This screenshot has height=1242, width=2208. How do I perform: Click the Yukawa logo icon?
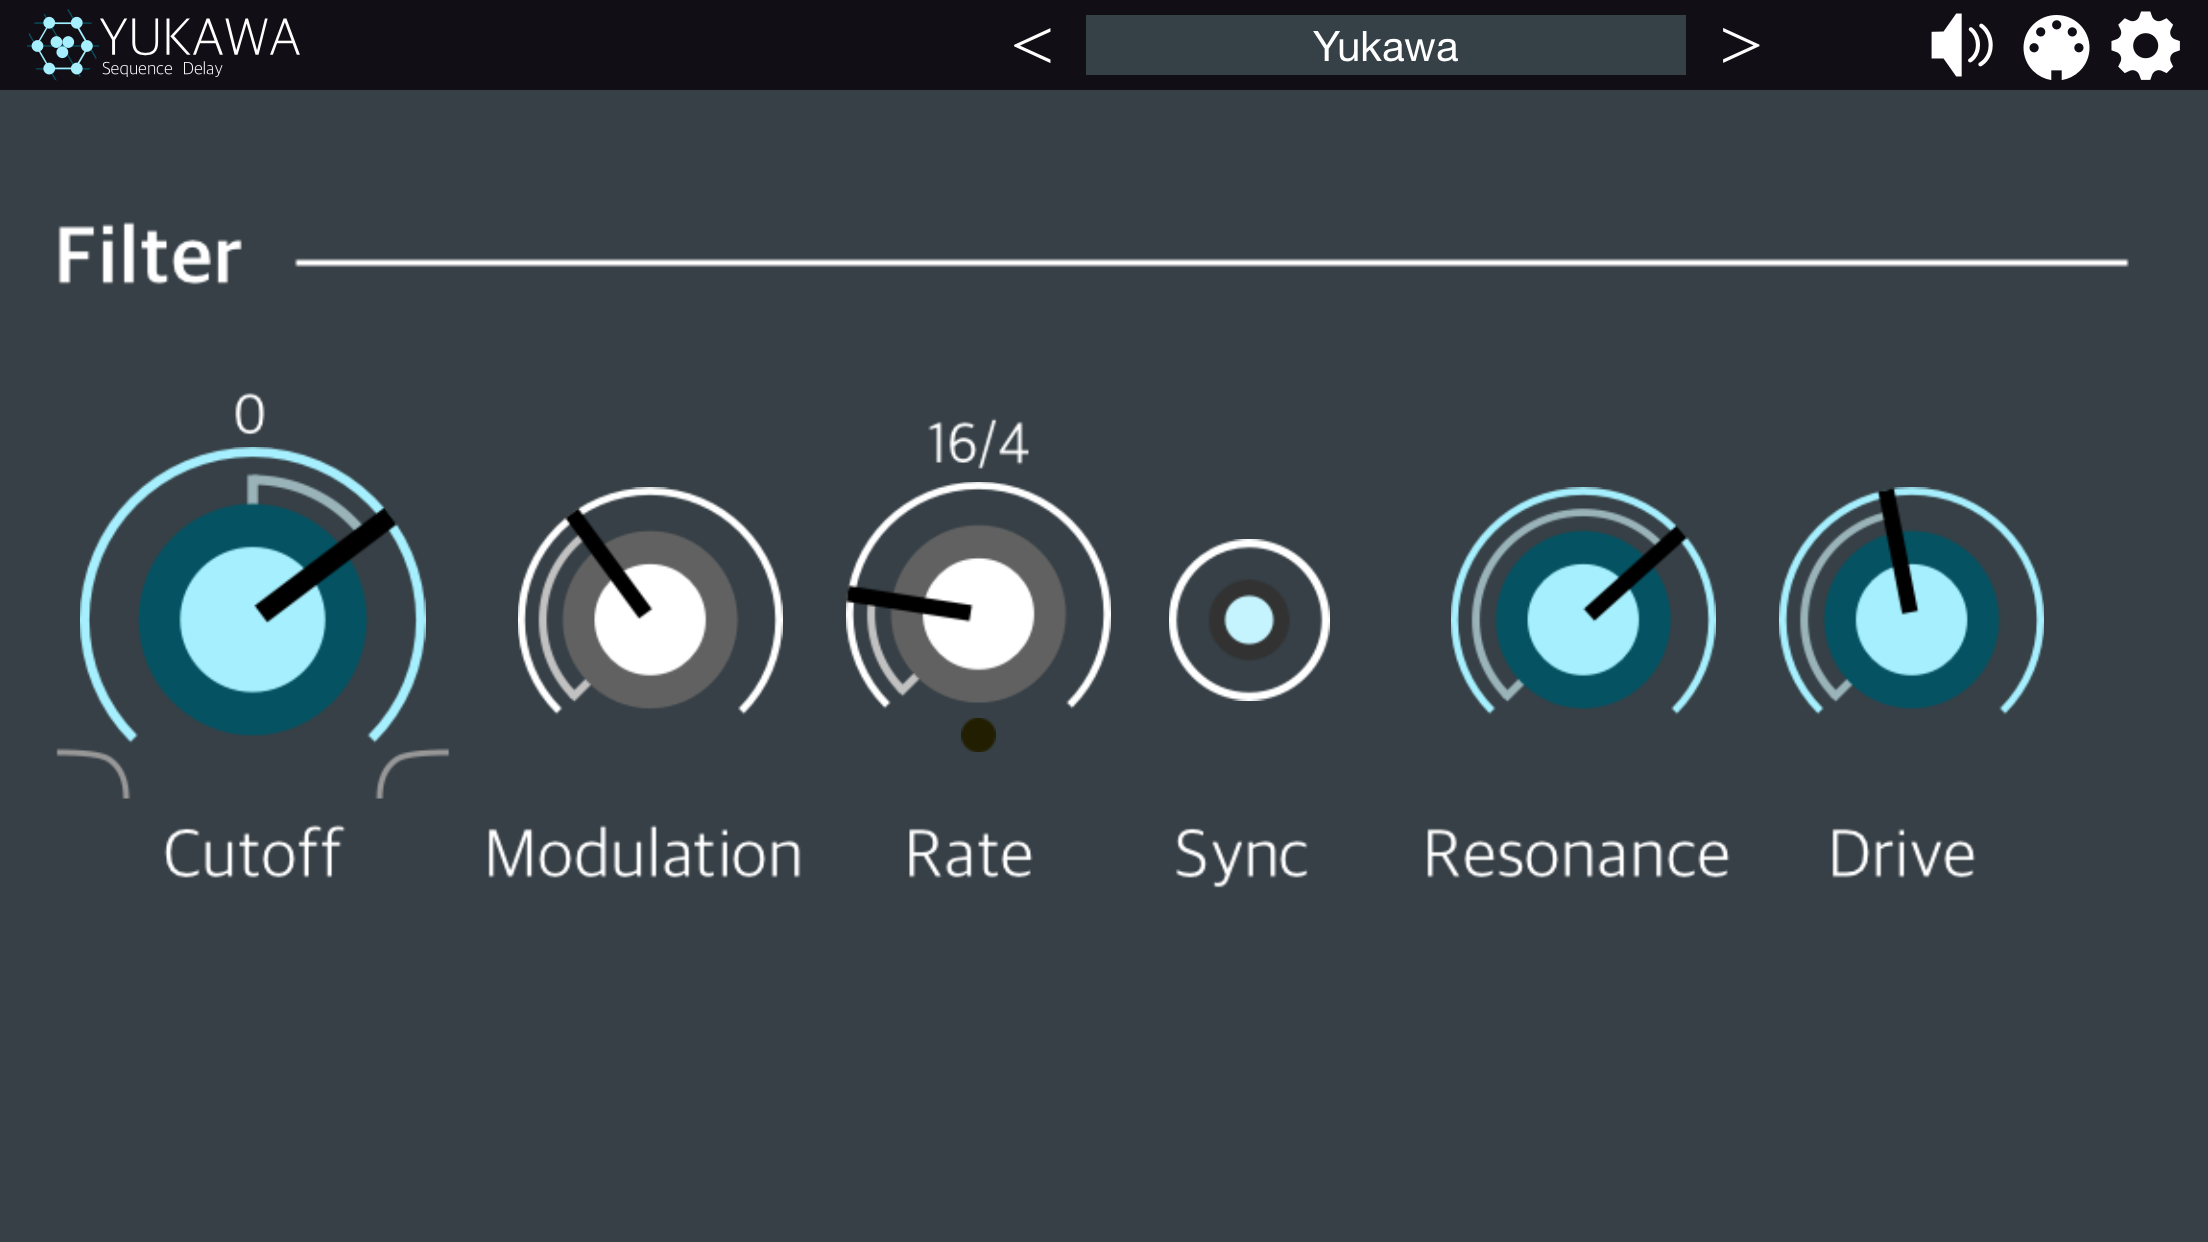62,44
